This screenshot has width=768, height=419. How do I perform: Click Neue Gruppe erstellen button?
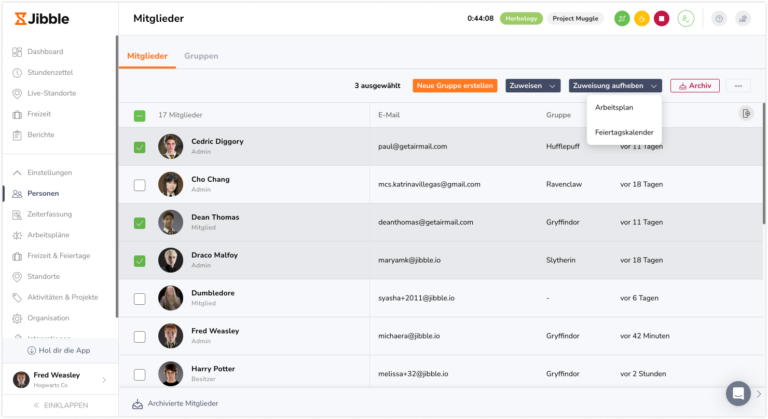tap(455, 86)
